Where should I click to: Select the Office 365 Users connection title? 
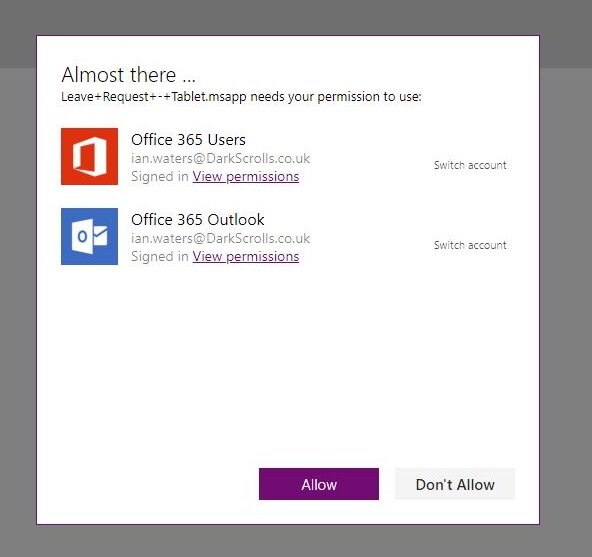[188, 140]
